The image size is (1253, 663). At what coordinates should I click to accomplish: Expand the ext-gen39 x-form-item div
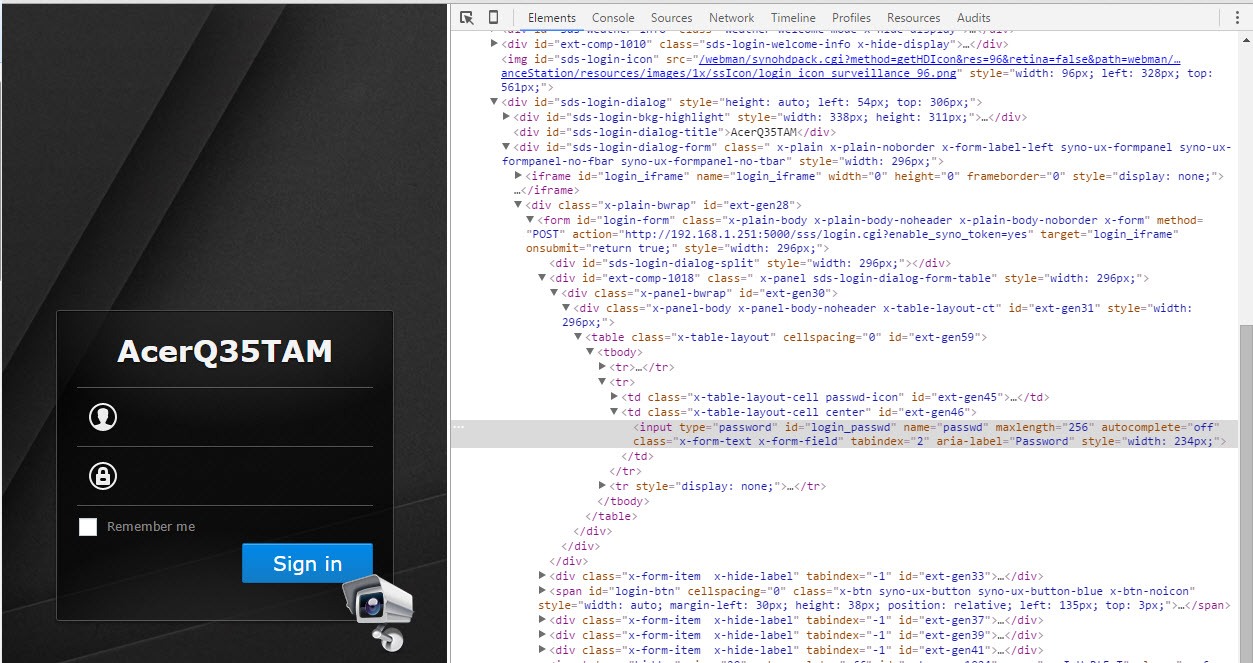pyautogui.click(x=542, y=635)
